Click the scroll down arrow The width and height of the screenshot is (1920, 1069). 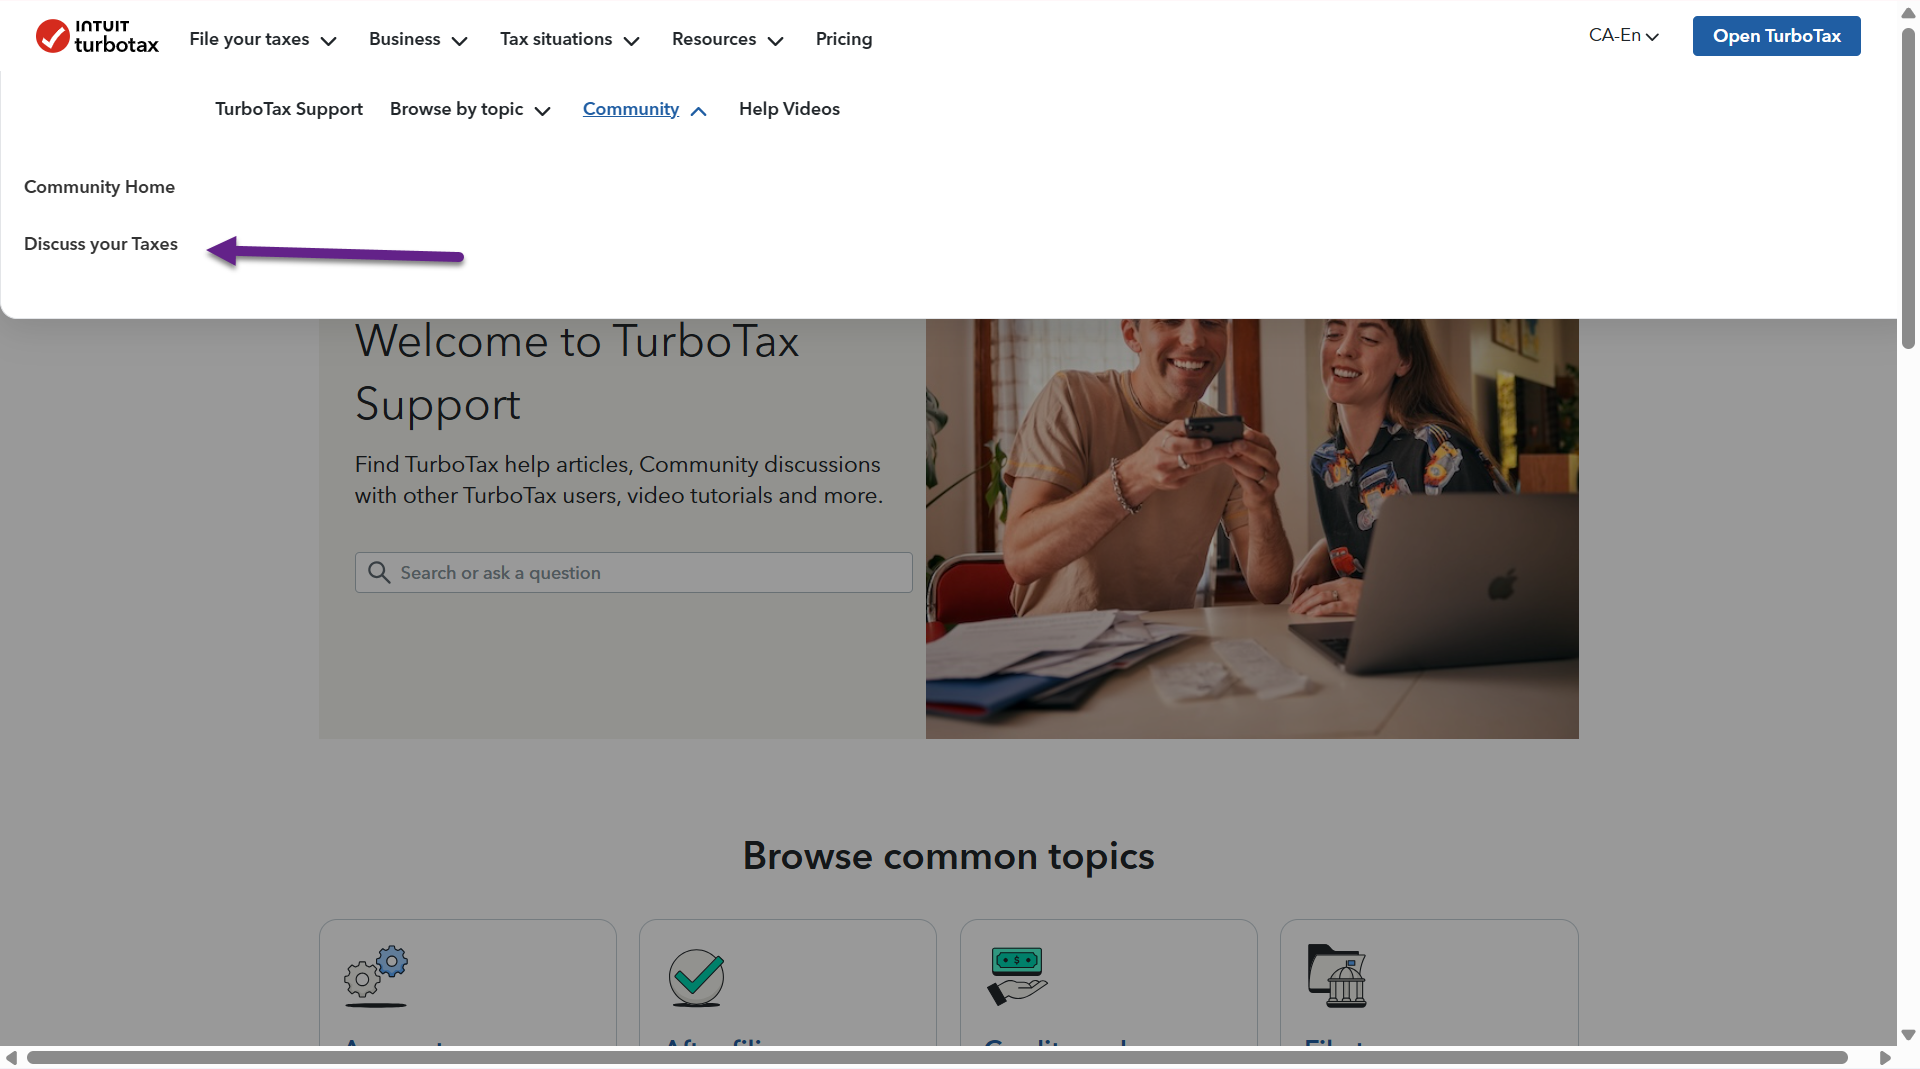[x=1908, y=1035]
